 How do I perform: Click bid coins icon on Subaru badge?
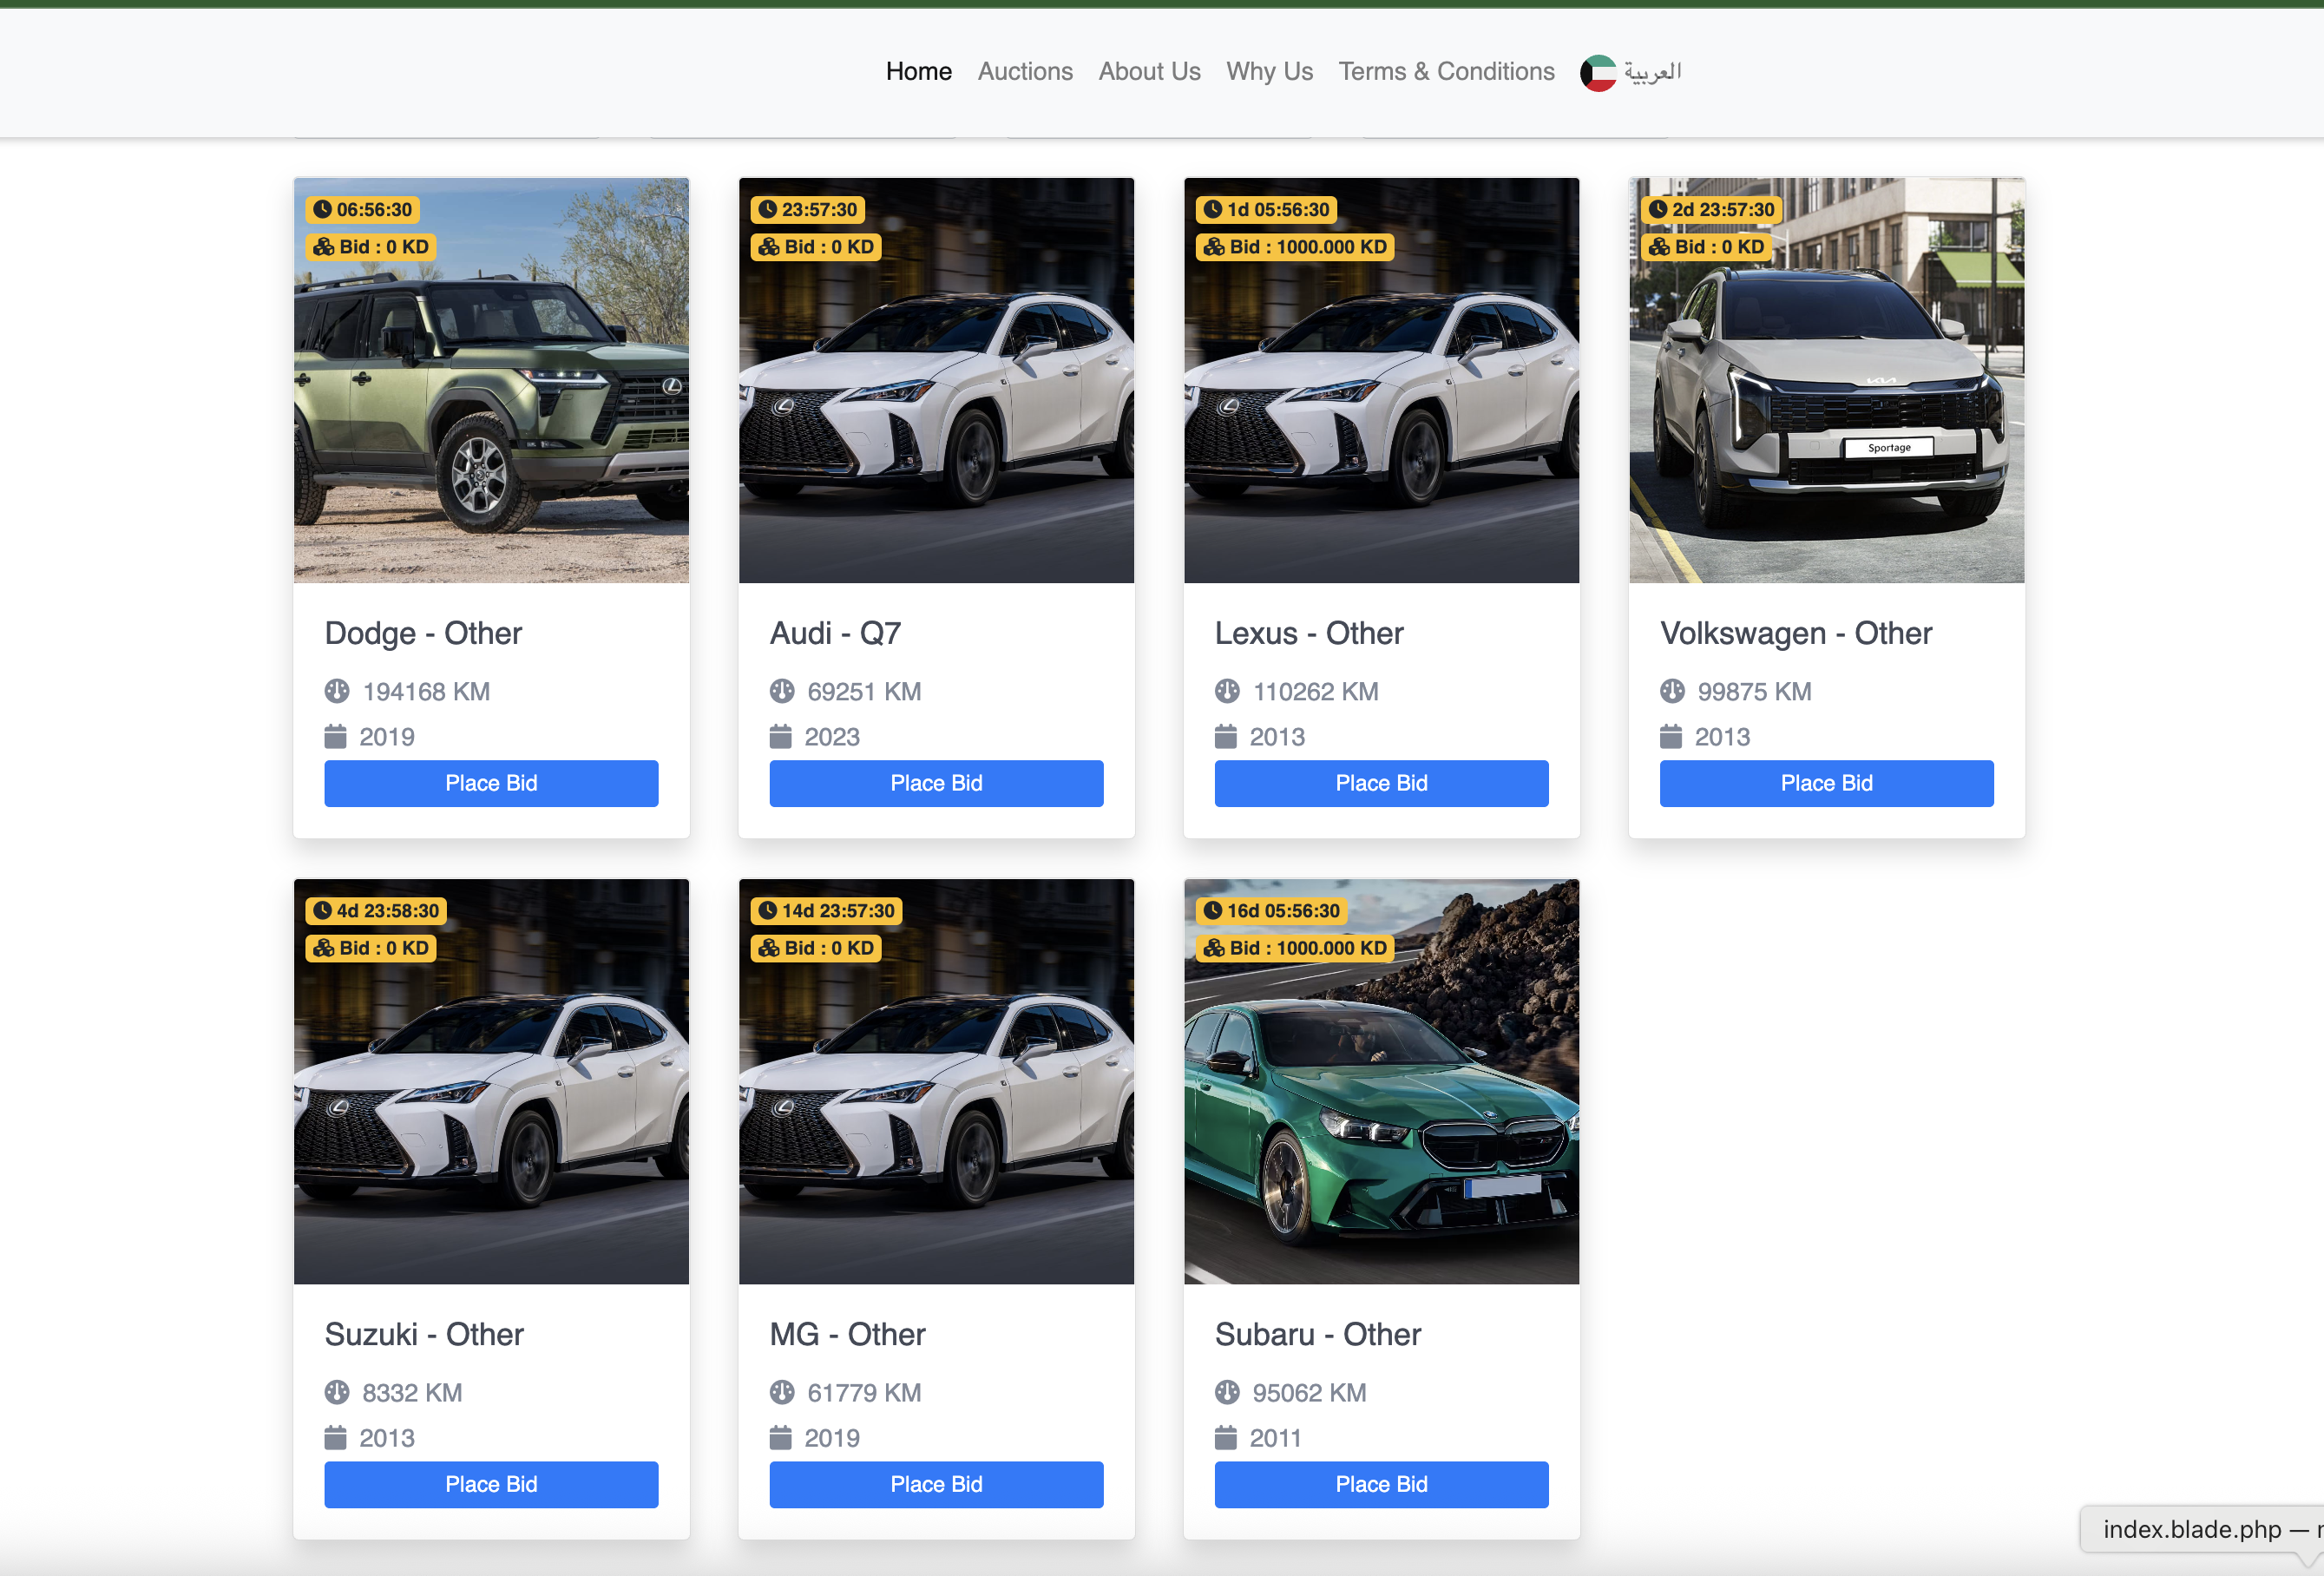pyautogui.click(x=1213, y=948)
